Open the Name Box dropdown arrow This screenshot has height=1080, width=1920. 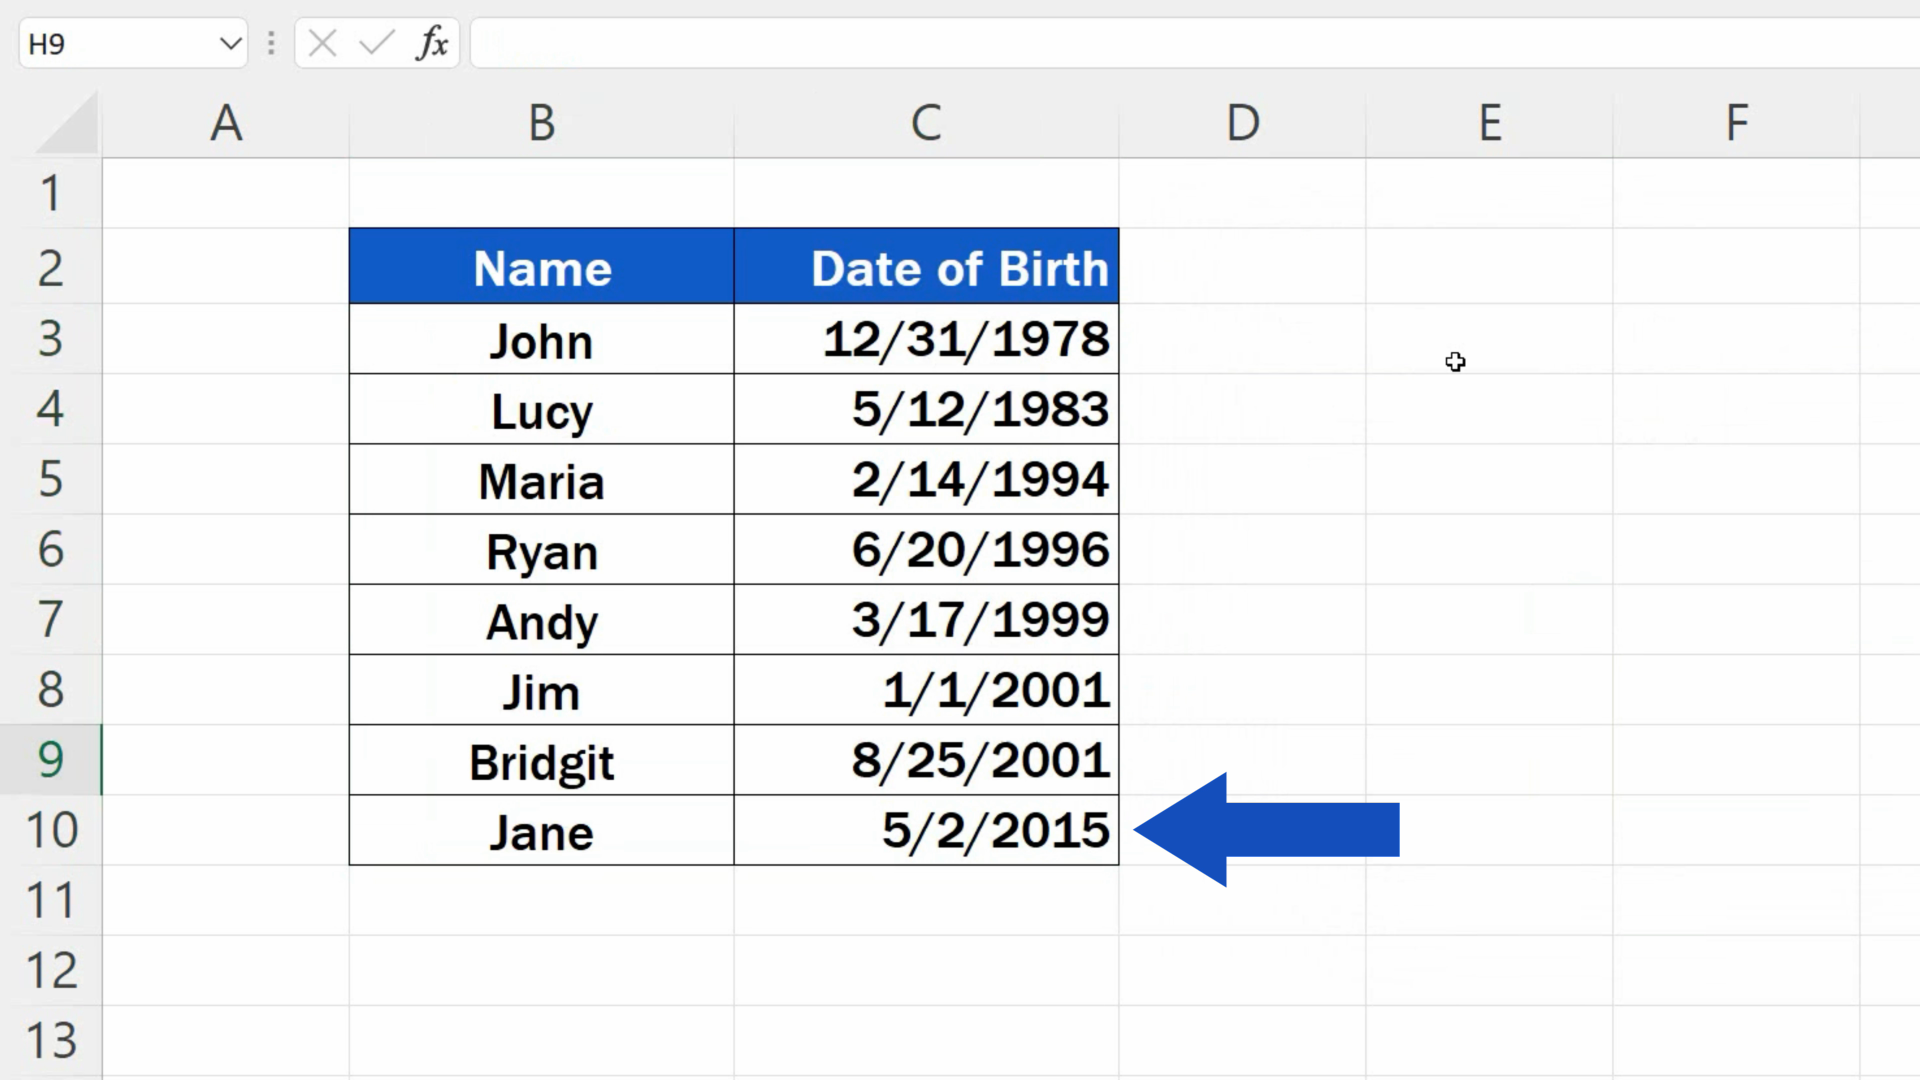(x=229, y=43)
